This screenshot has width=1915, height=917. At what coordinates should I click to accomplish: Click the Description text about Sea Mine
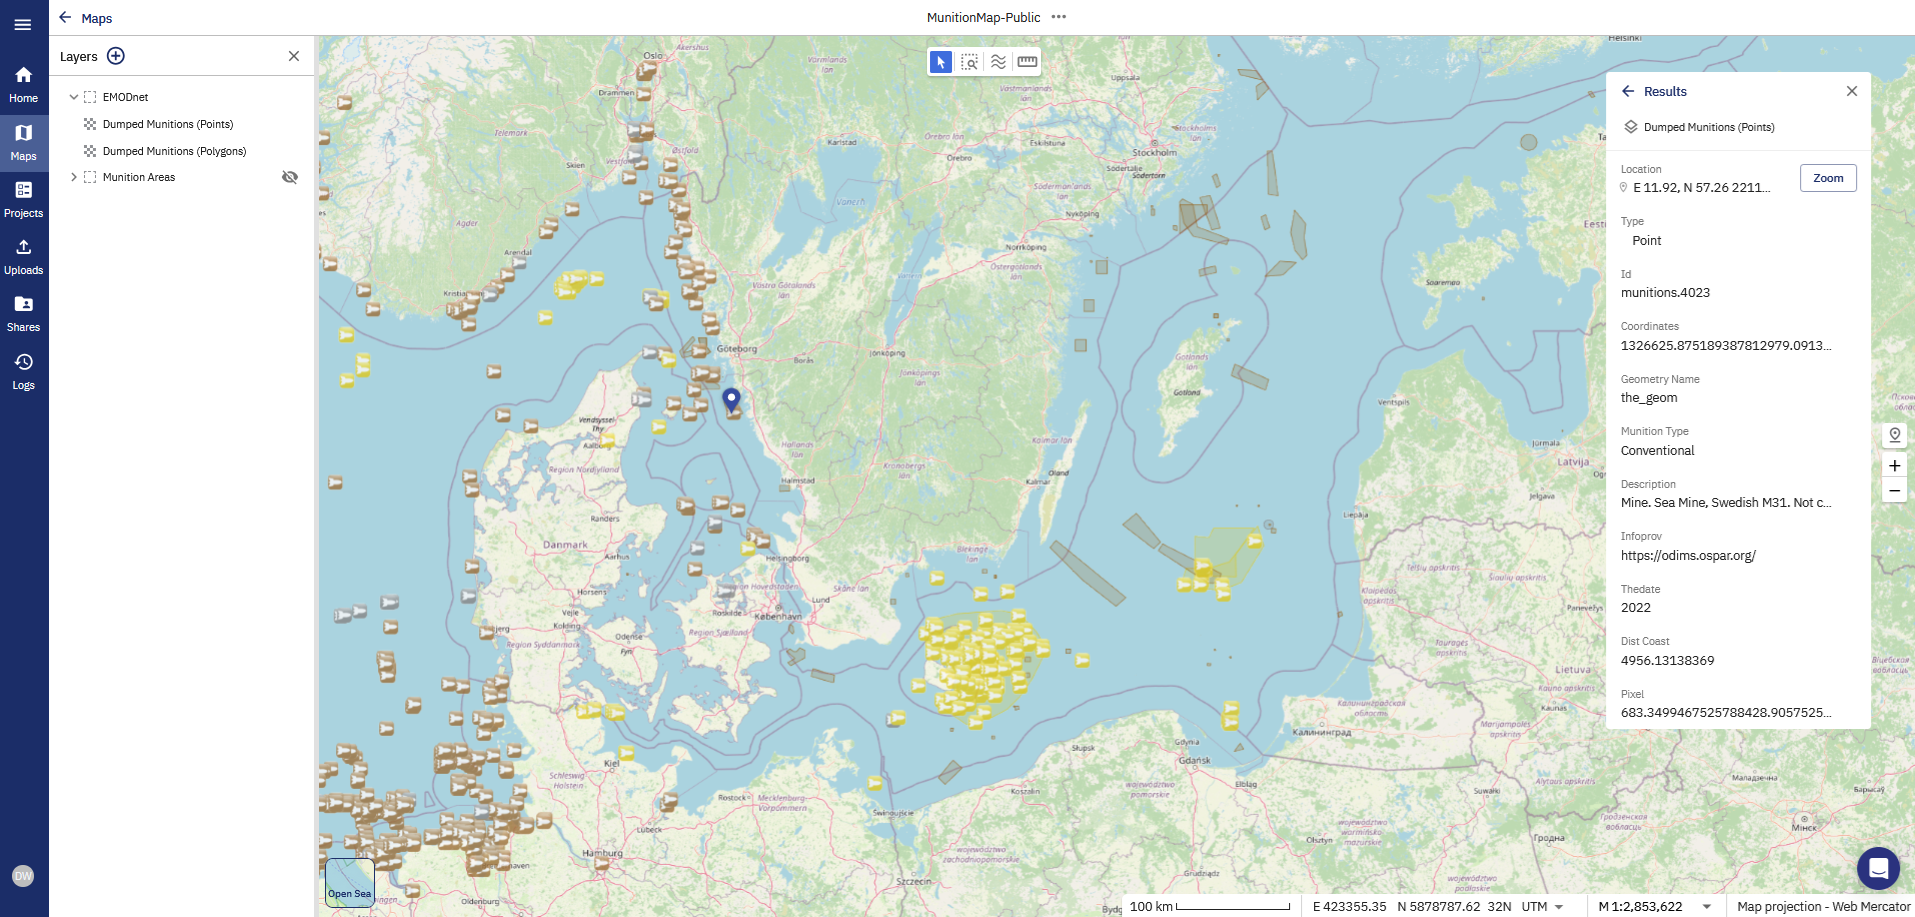(1726, 503)
